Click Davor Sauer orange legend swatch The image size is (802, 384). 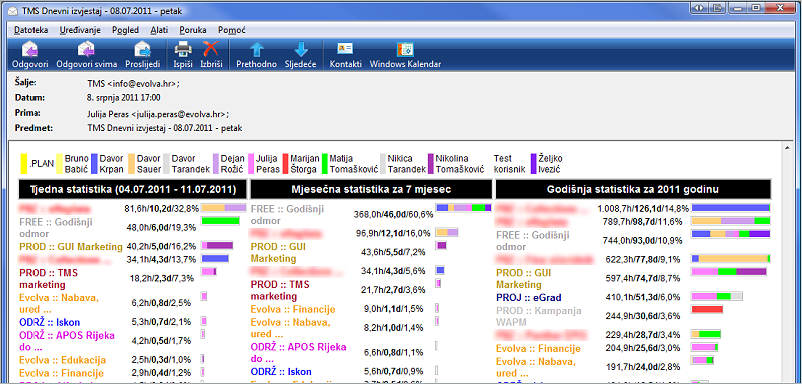pyautogui.click(x=131, y=164)
